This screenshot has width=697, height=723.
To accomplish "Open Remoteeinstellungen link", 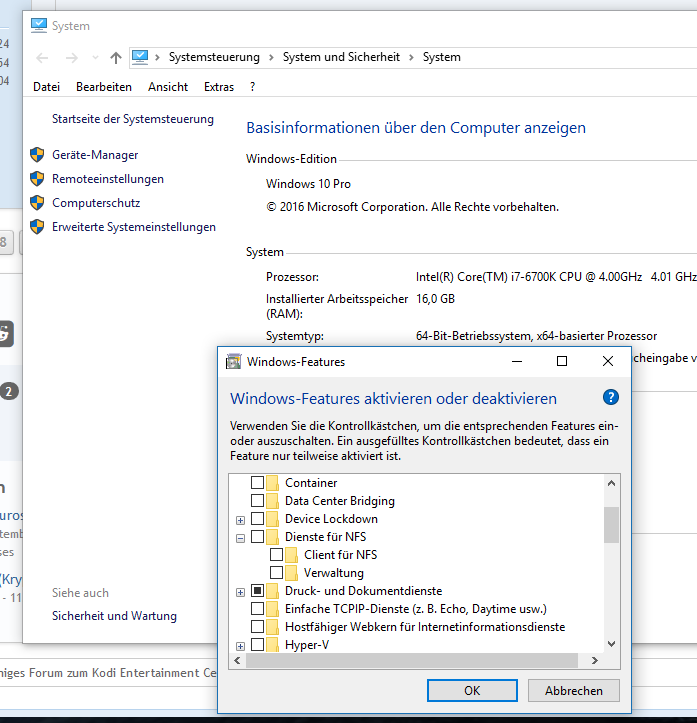I will point(108,179).
